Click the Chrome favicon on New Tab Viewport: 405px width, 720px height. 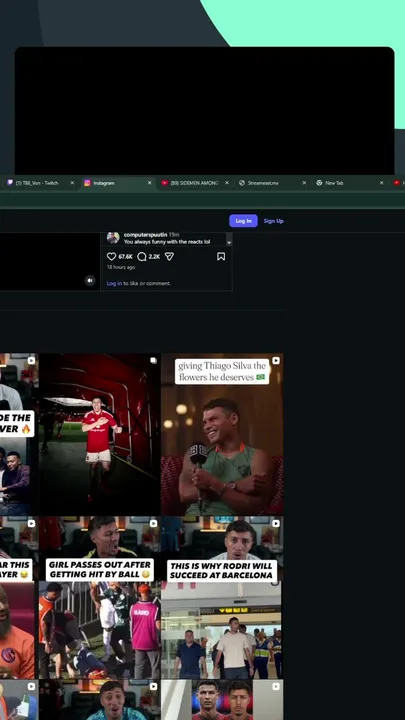click(319, 183)
